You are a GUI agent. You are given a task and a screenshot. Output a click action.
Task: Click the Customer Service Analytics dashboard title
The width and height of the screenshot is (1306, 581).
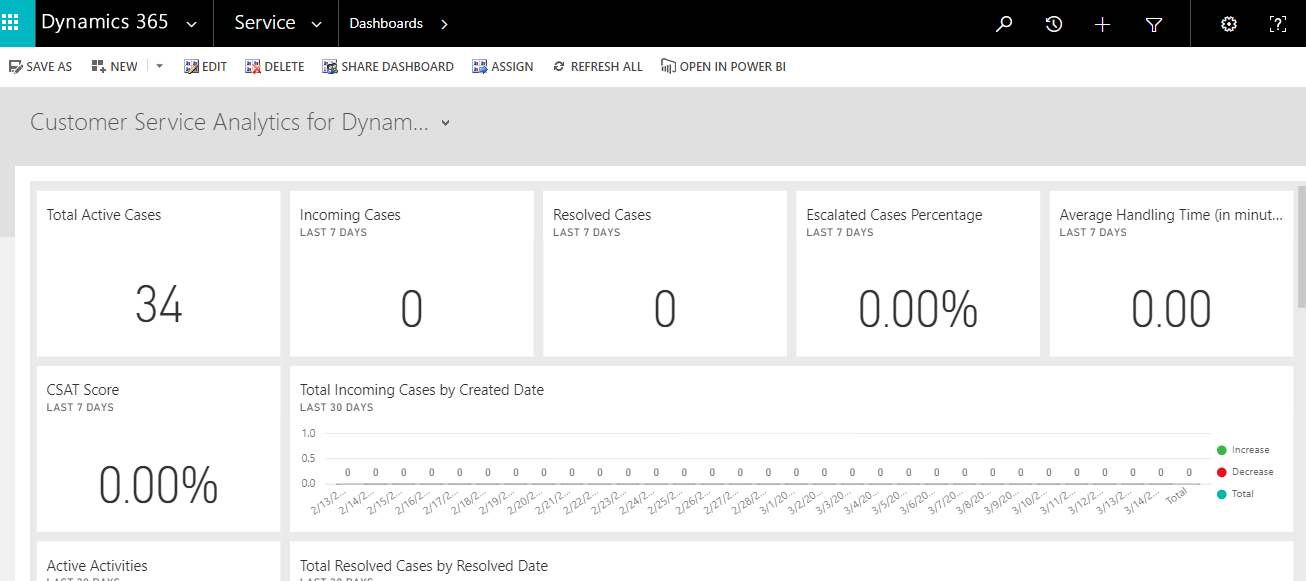tap(229, 123)
